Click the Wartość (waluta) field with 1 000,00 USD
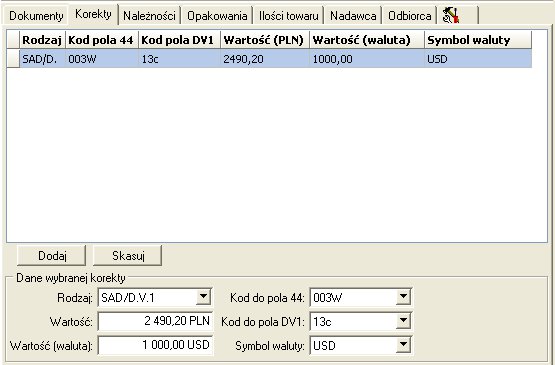The width and height of the screenshot is (555, 365). [x=155, y=345]
